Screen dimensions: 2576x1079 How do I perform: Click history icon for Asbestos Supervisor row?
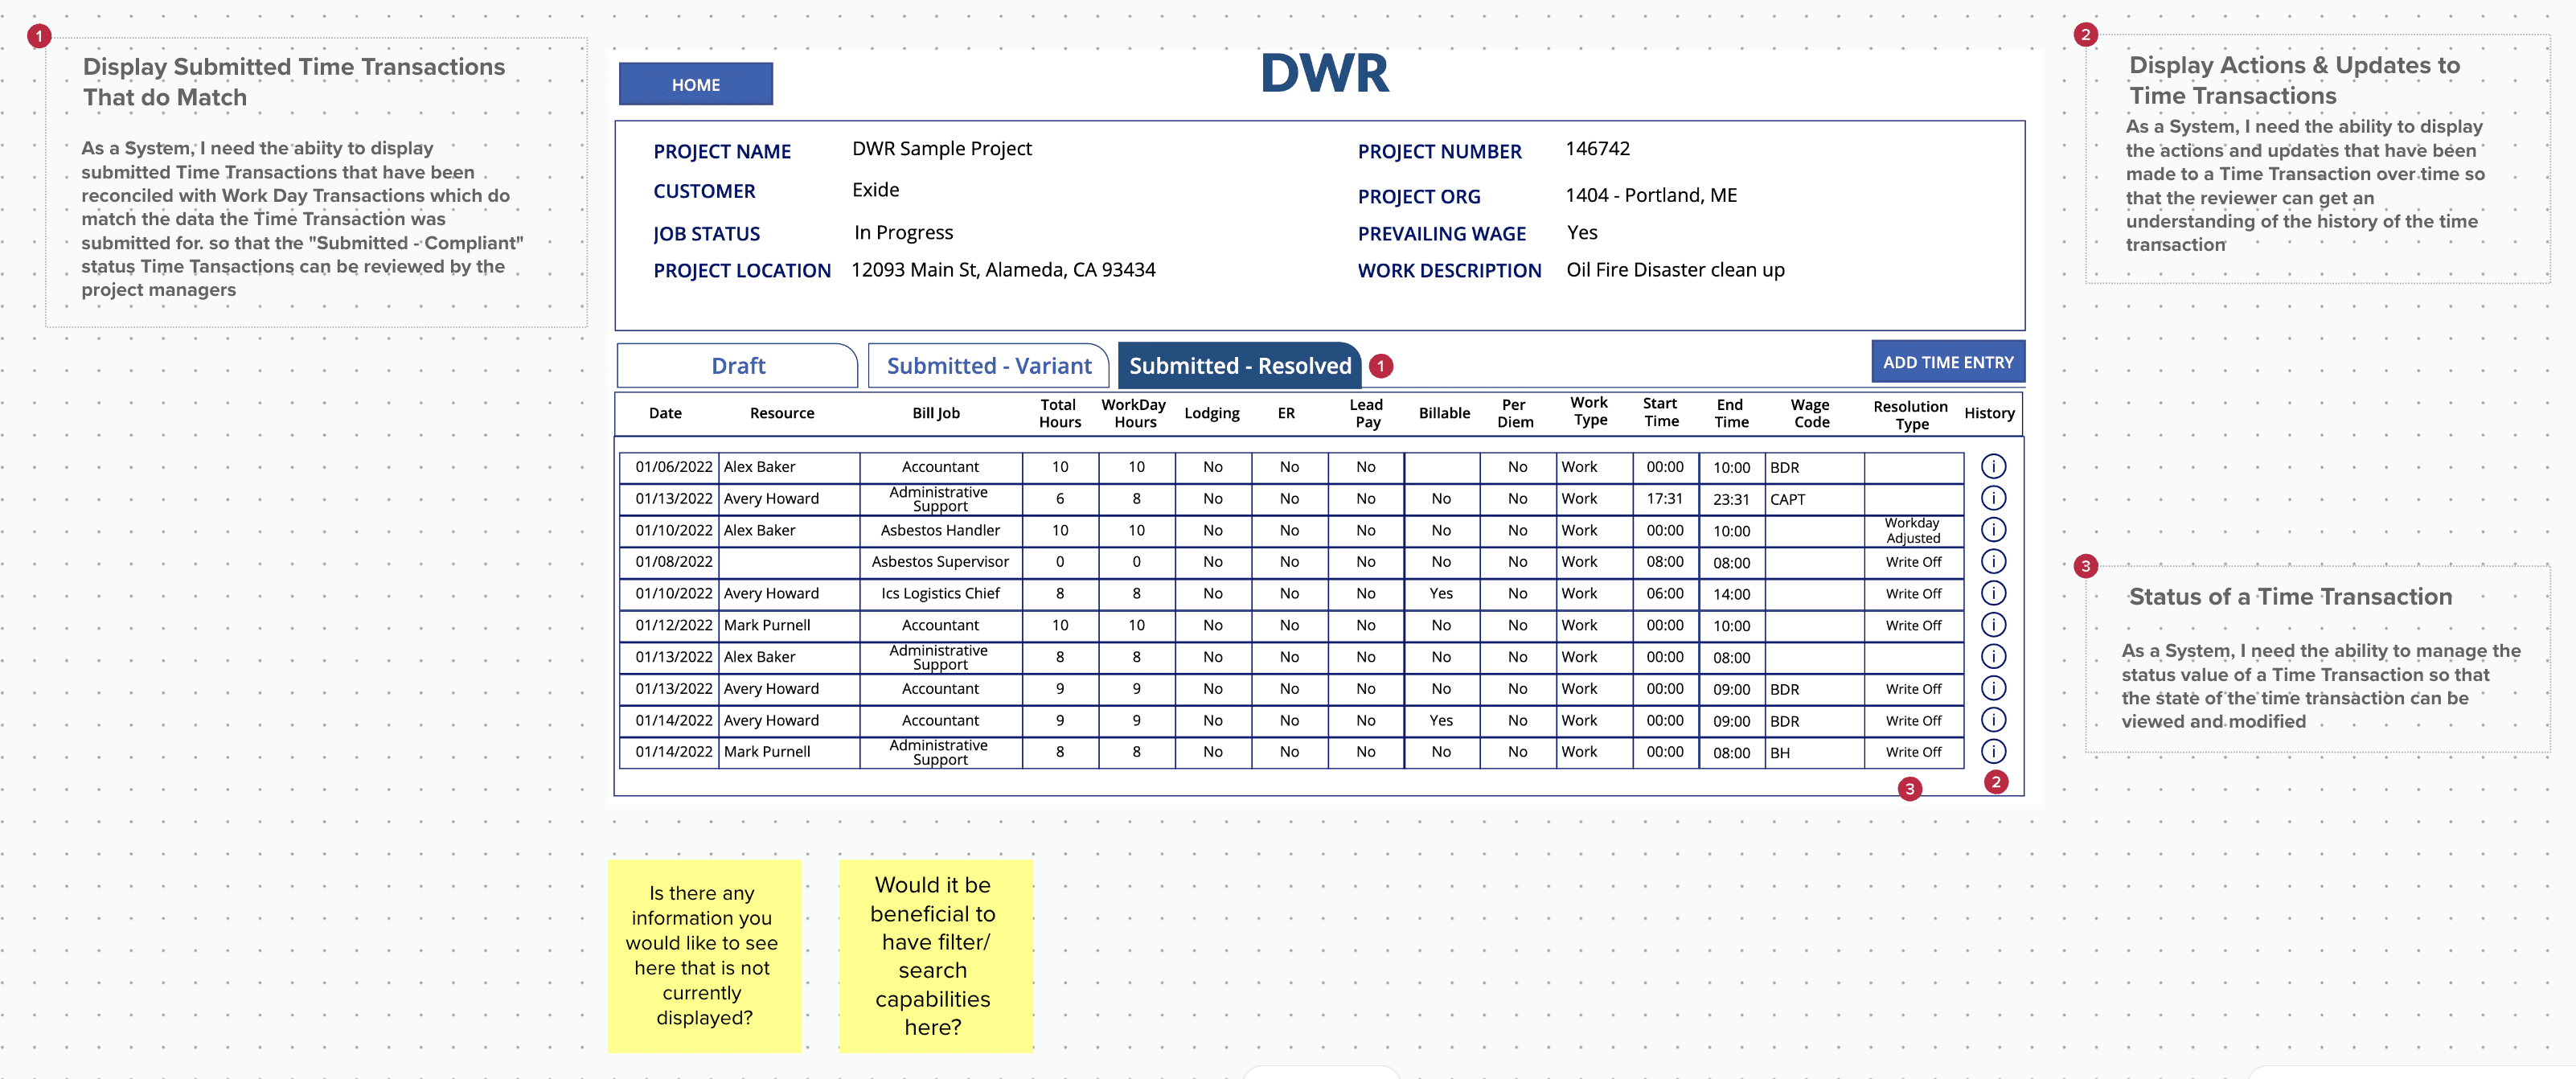(x=1992, y=561)
